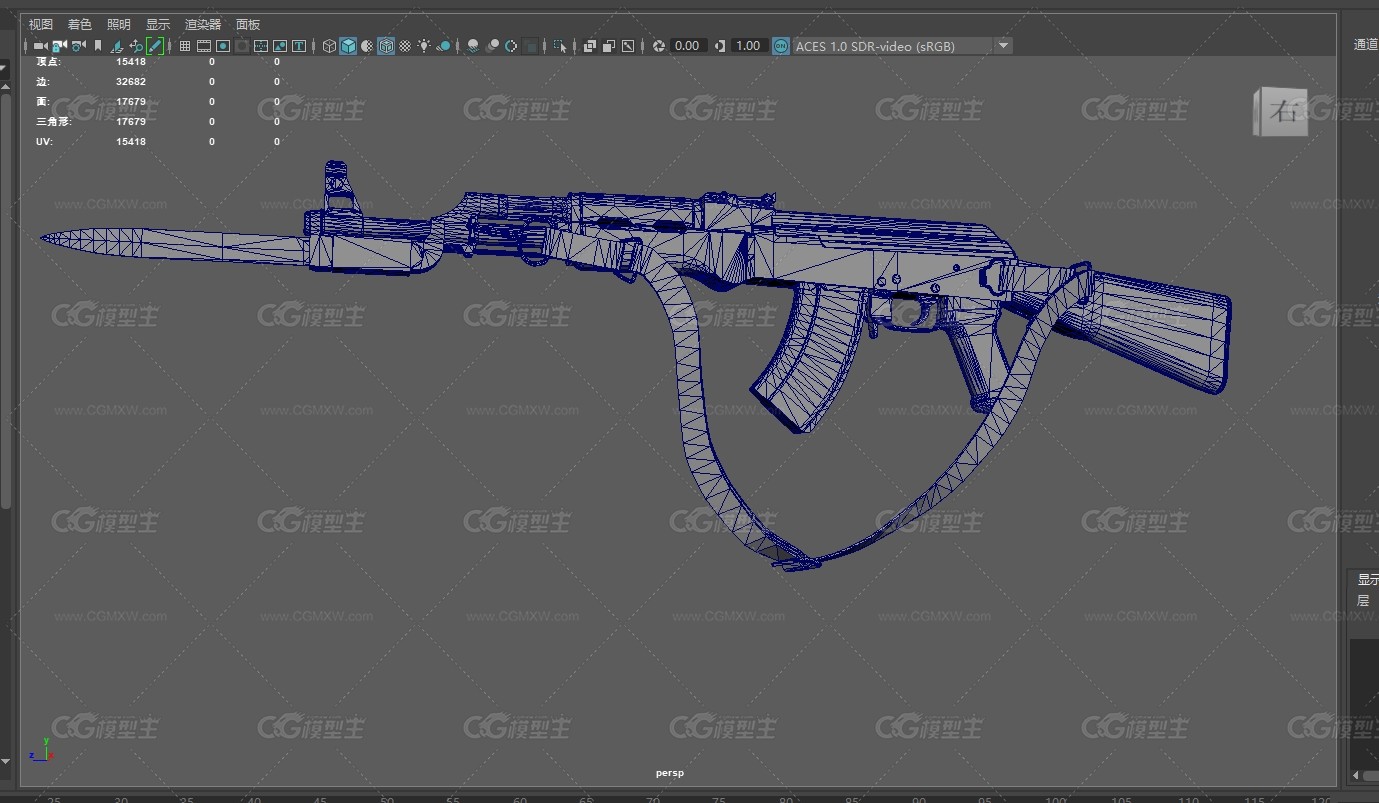Screen dimensions: 1379x803
Task: Toggle X-Ray Joints icon
Action: coord(628,46)
